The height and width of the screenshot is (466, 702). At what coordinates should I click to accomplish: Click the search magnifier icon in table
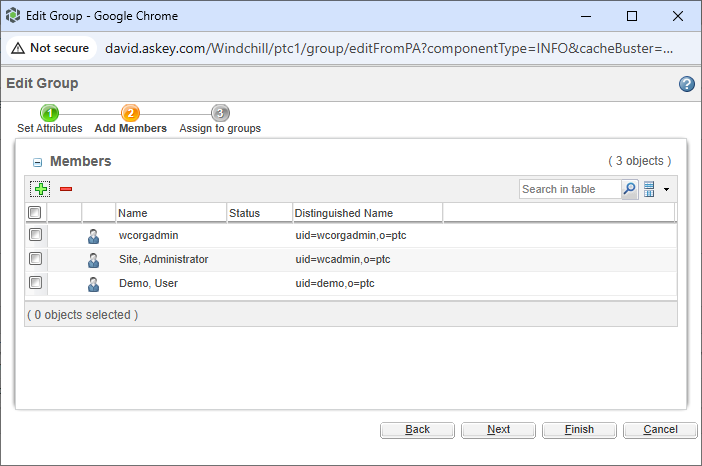pos(629,189)
